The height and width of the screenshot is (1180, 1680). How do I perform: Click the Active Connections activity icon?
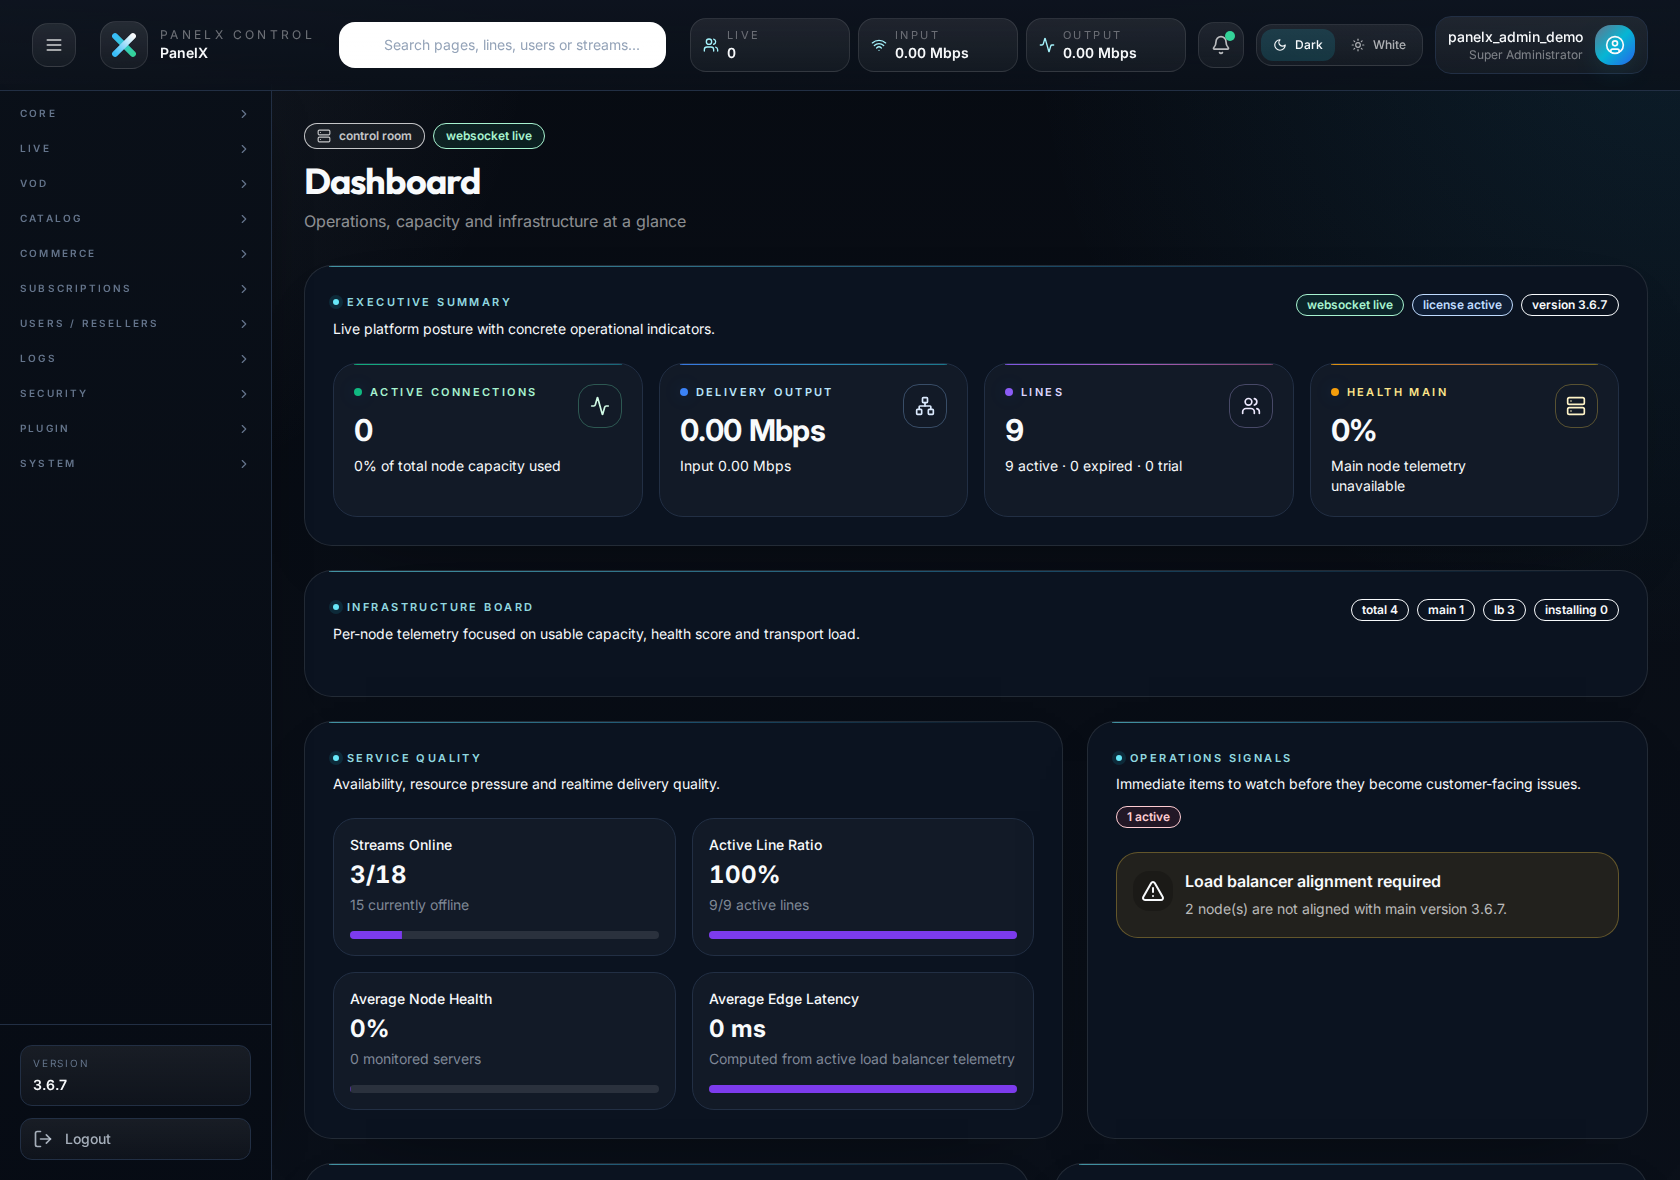point(599,406)
